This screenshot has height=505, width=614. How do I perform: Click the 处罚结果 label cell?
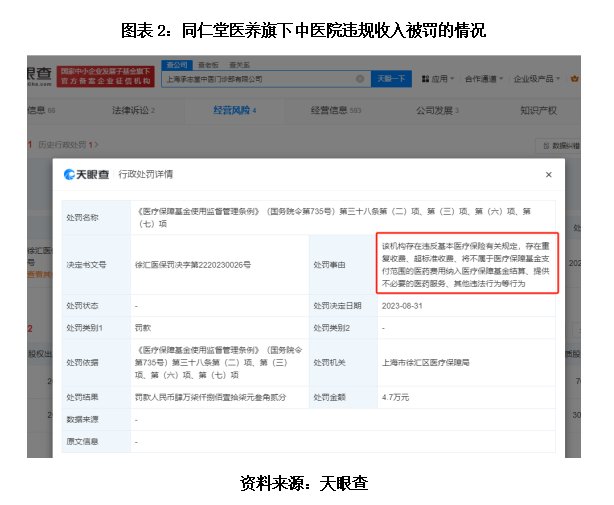click(x=96, y=397)
